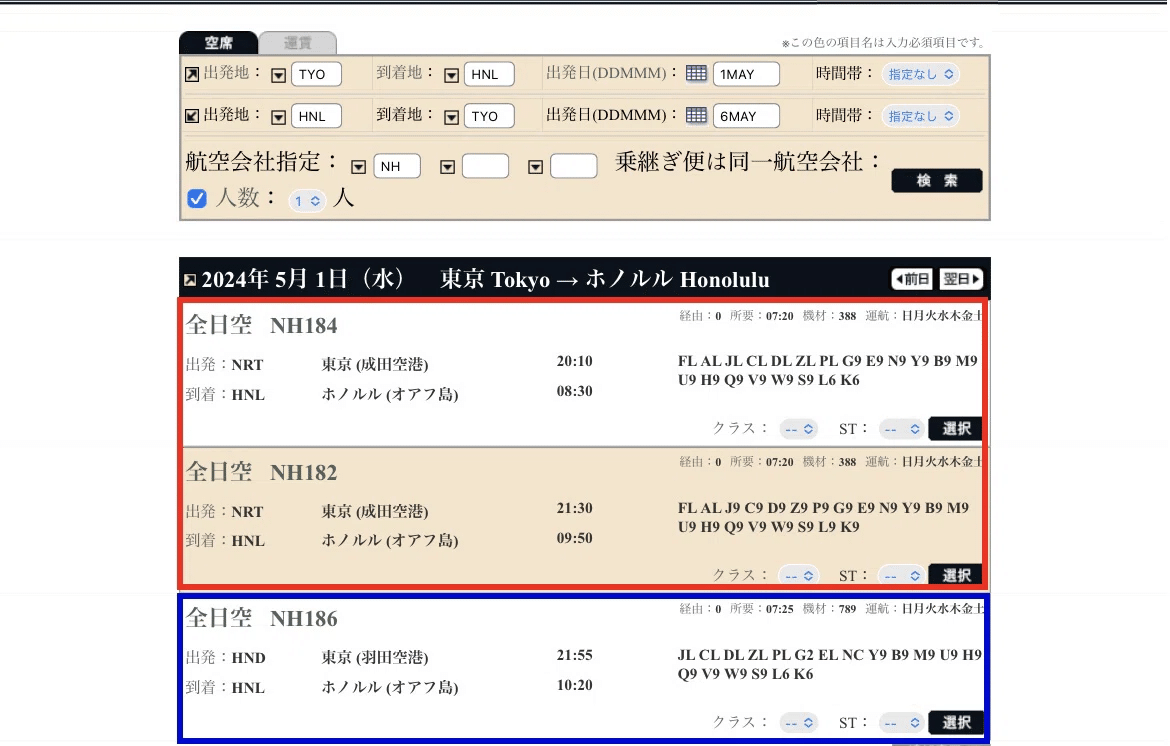Open the passenger count selector
Screen dimensions: 1170x746
pyautogui.click(x=307, y=201)
